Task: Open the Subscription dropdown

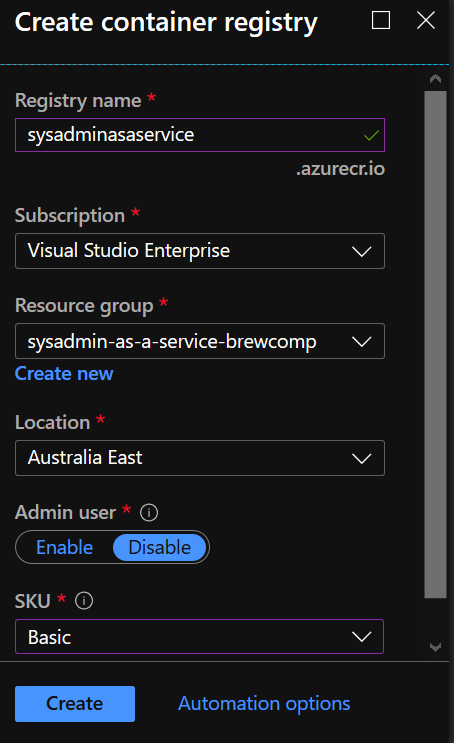Action: 200,251
